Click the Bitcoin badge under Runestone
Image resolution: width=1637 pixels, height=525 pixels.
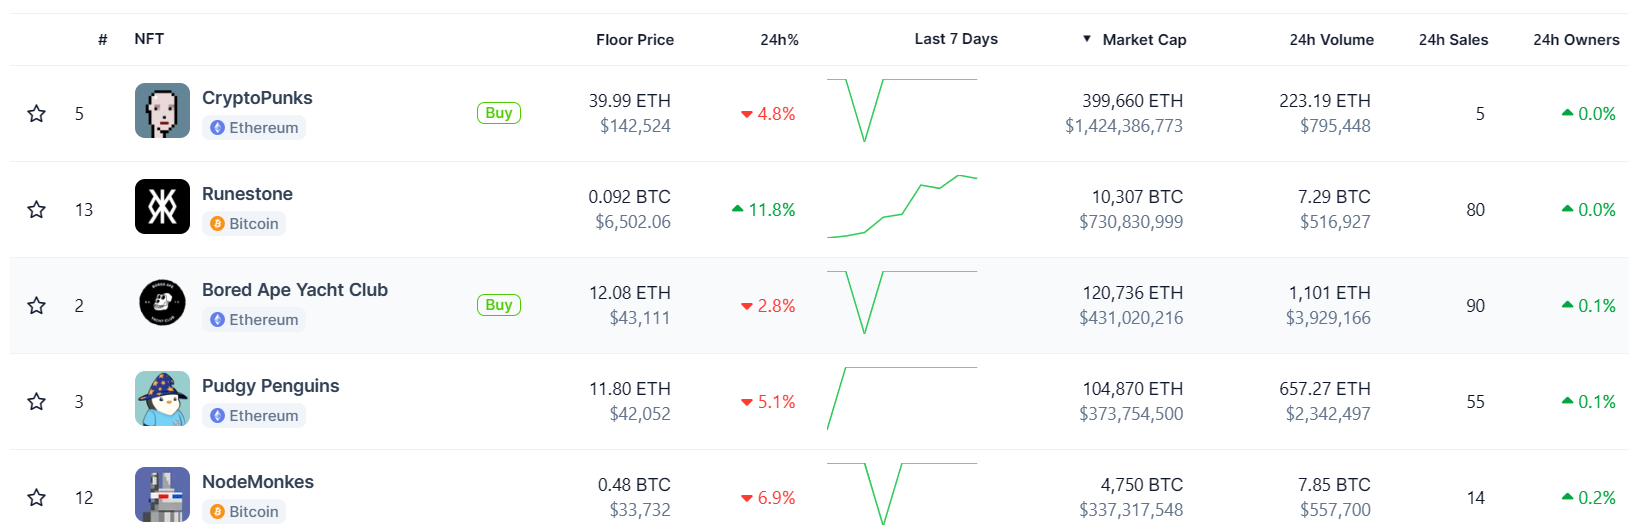(x=244, y=224)
